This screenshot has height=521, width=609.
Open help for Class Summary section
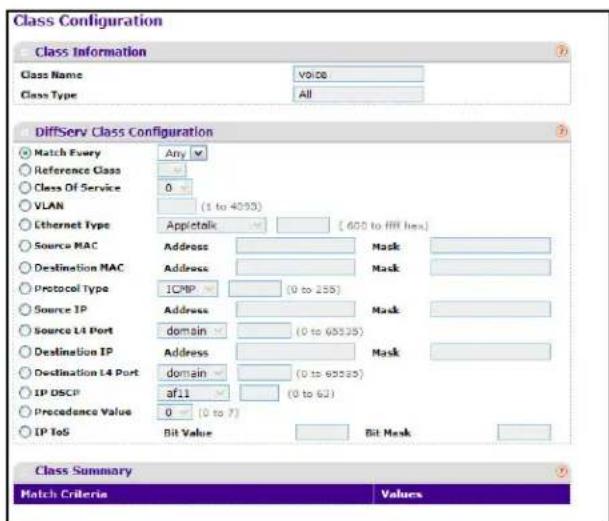coord(562,471)
